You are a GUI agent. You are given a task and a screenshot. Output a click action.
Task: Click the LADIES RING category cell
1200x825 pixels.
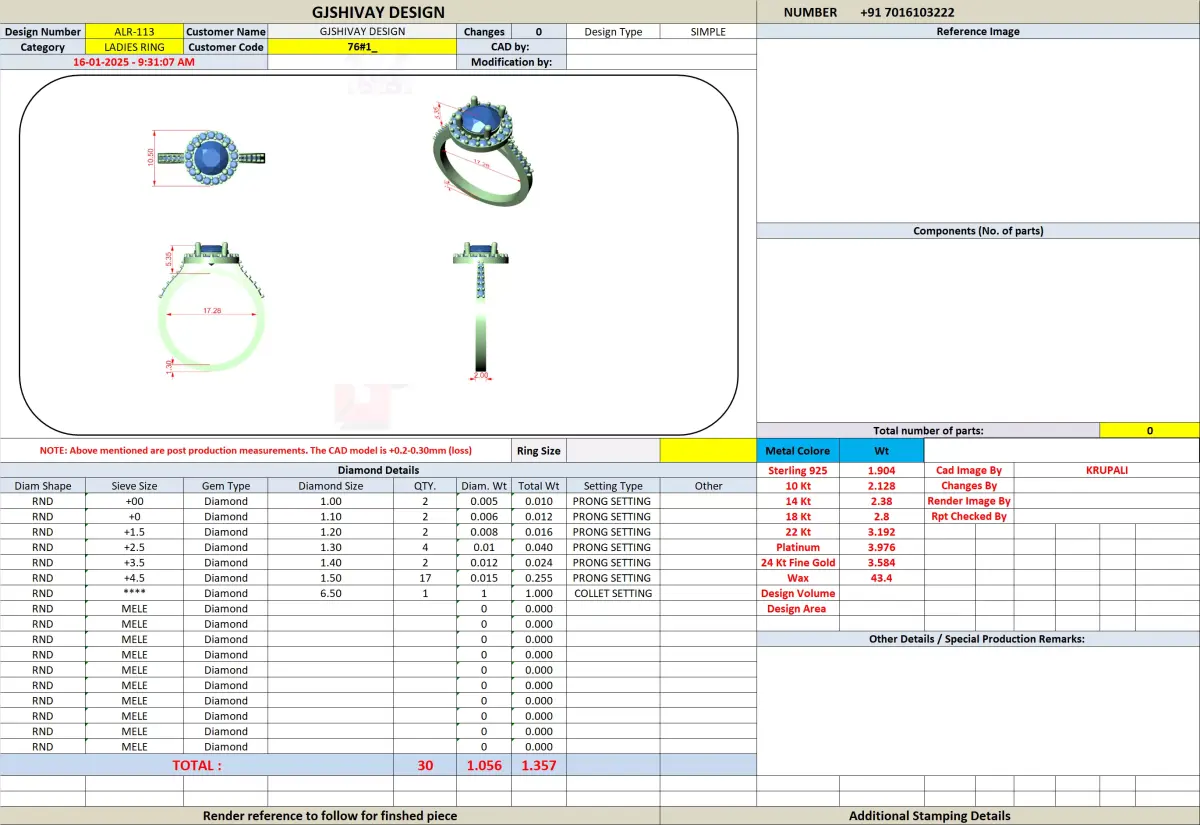click(134, 47)
